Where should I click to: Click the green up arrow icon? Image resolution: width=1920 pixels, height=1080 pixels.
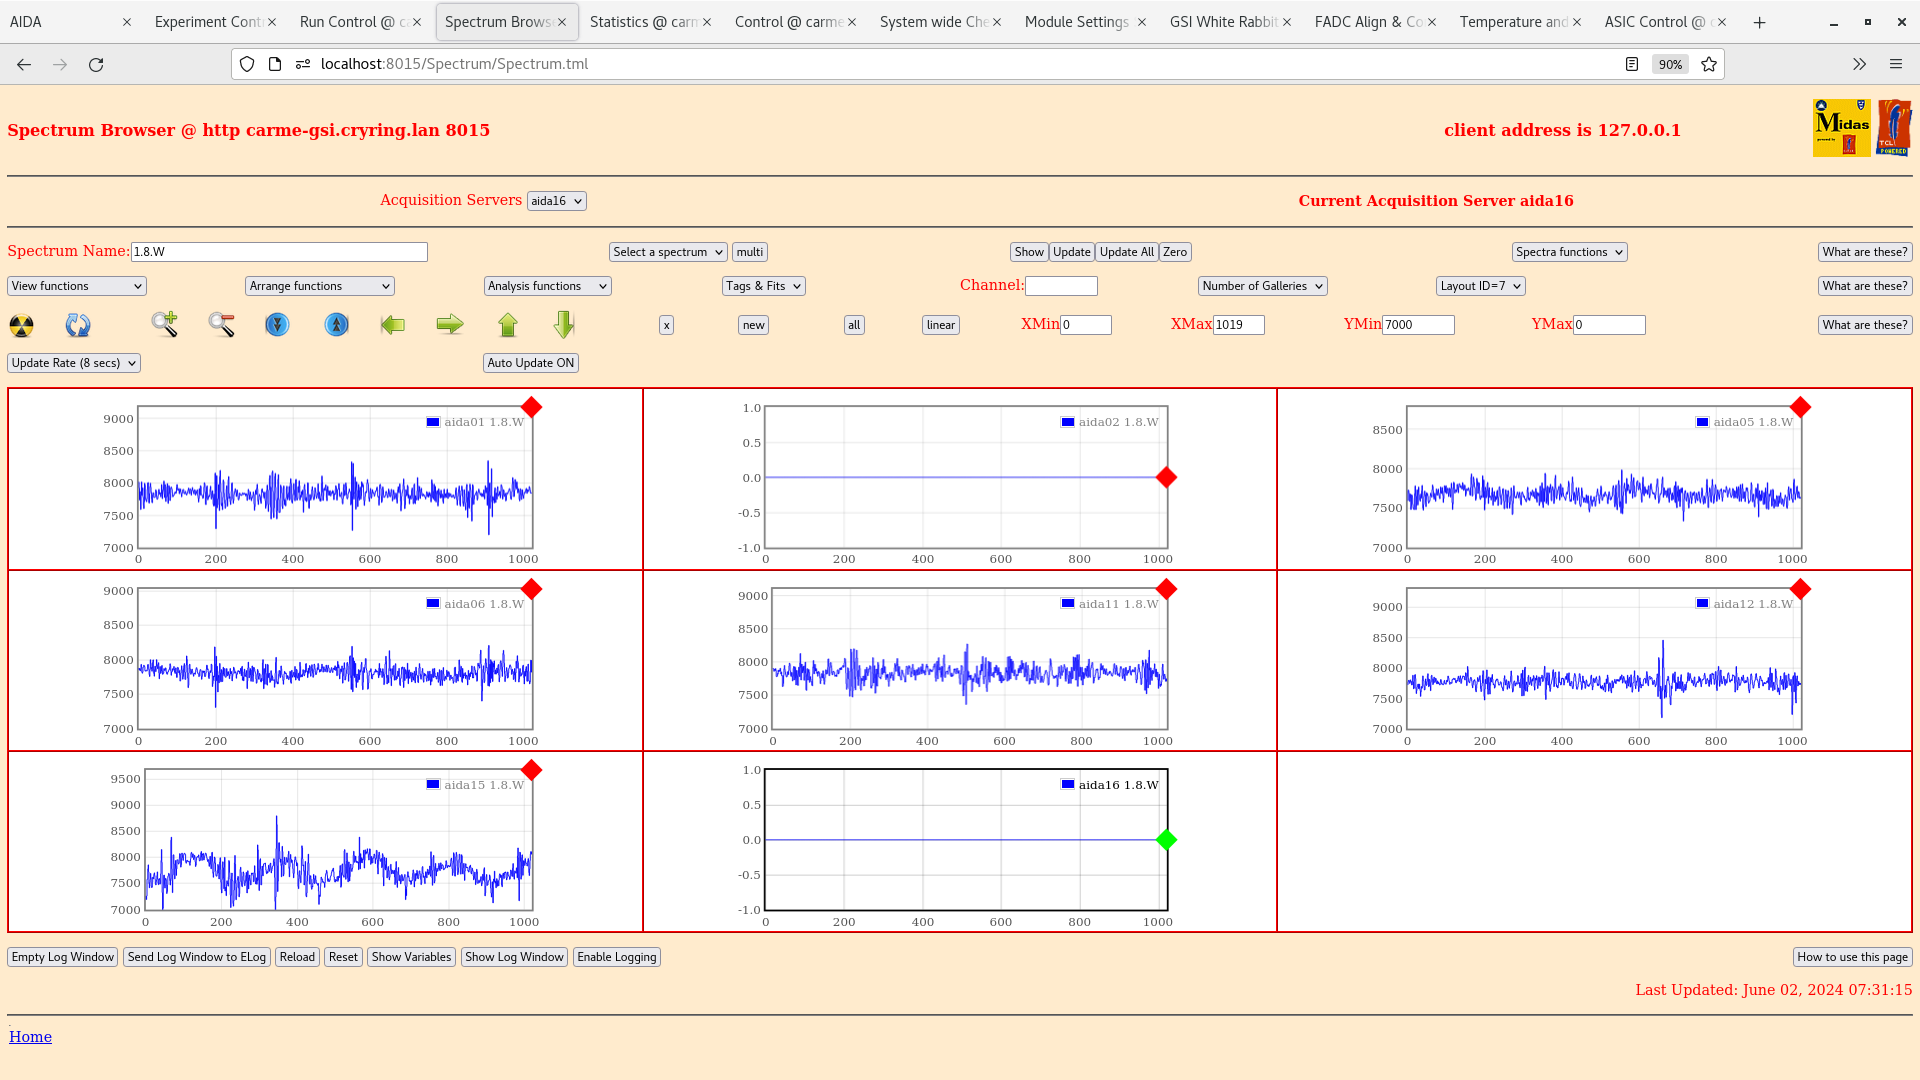click(508, 324)
